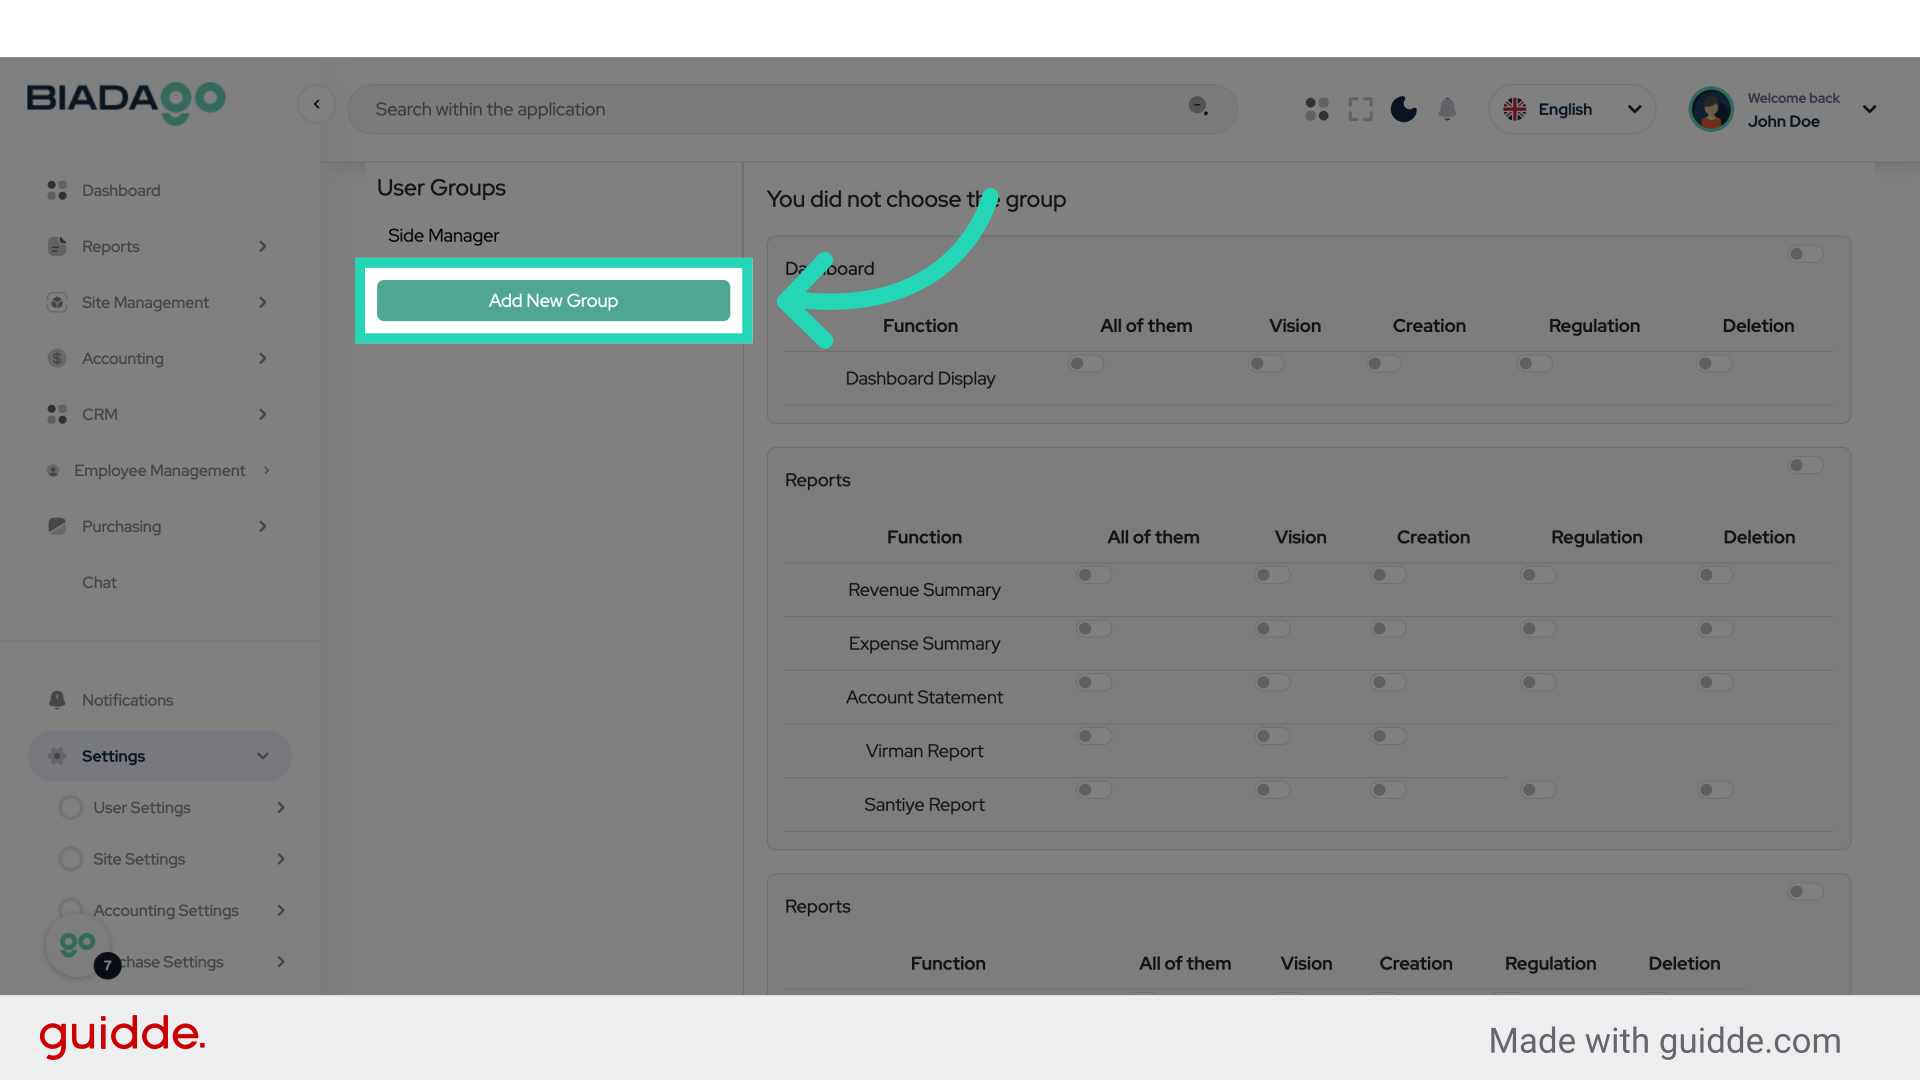Click the BIADAGO logo

[x=126, y=102]
